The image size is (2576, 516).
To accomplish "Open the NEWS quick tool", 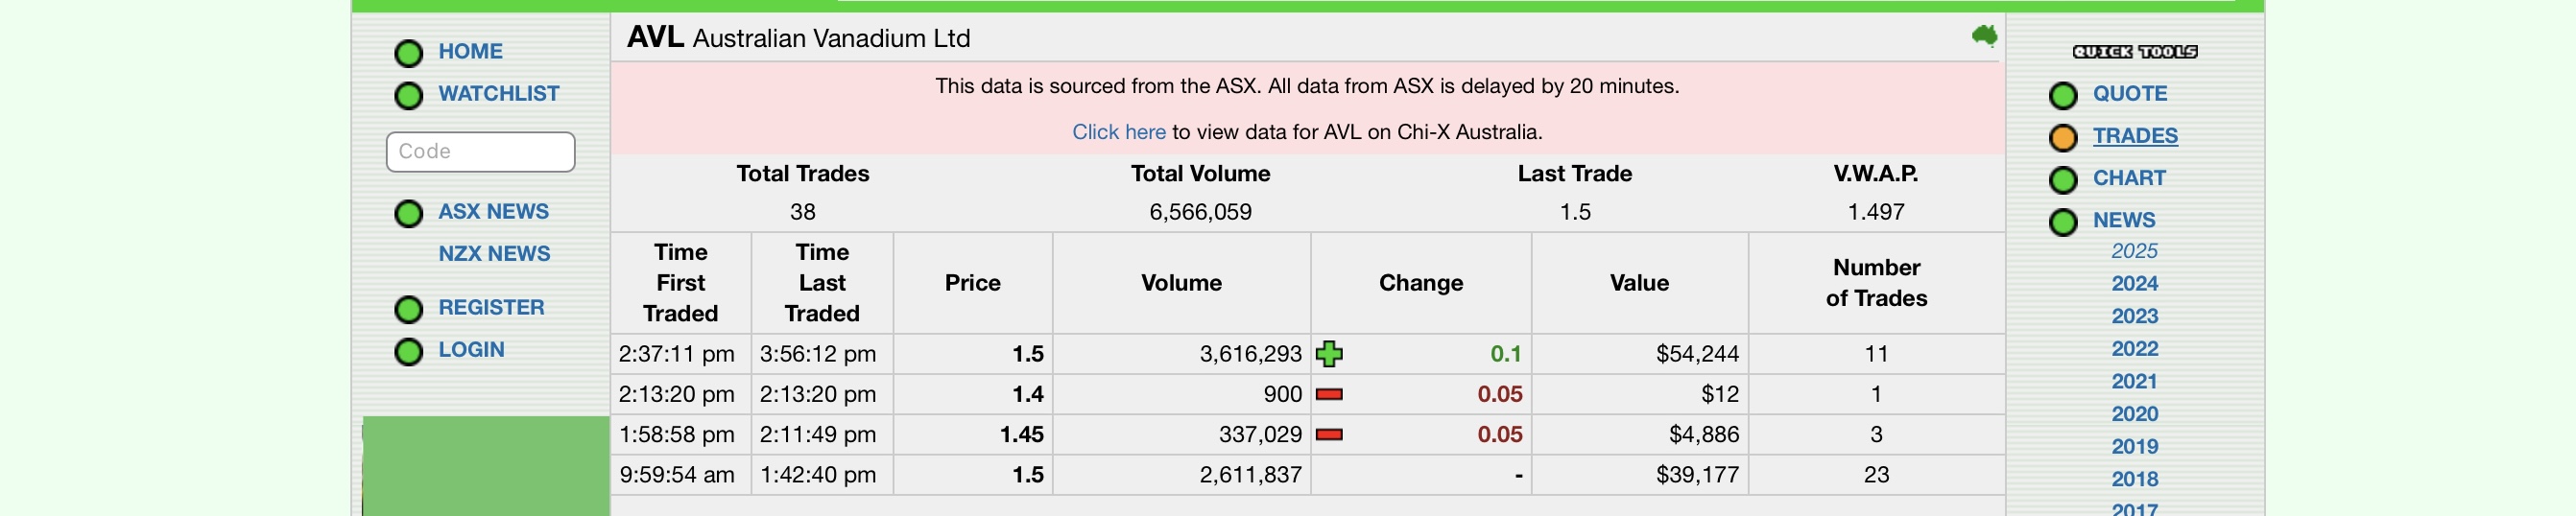I will [x=2124, y=220].
